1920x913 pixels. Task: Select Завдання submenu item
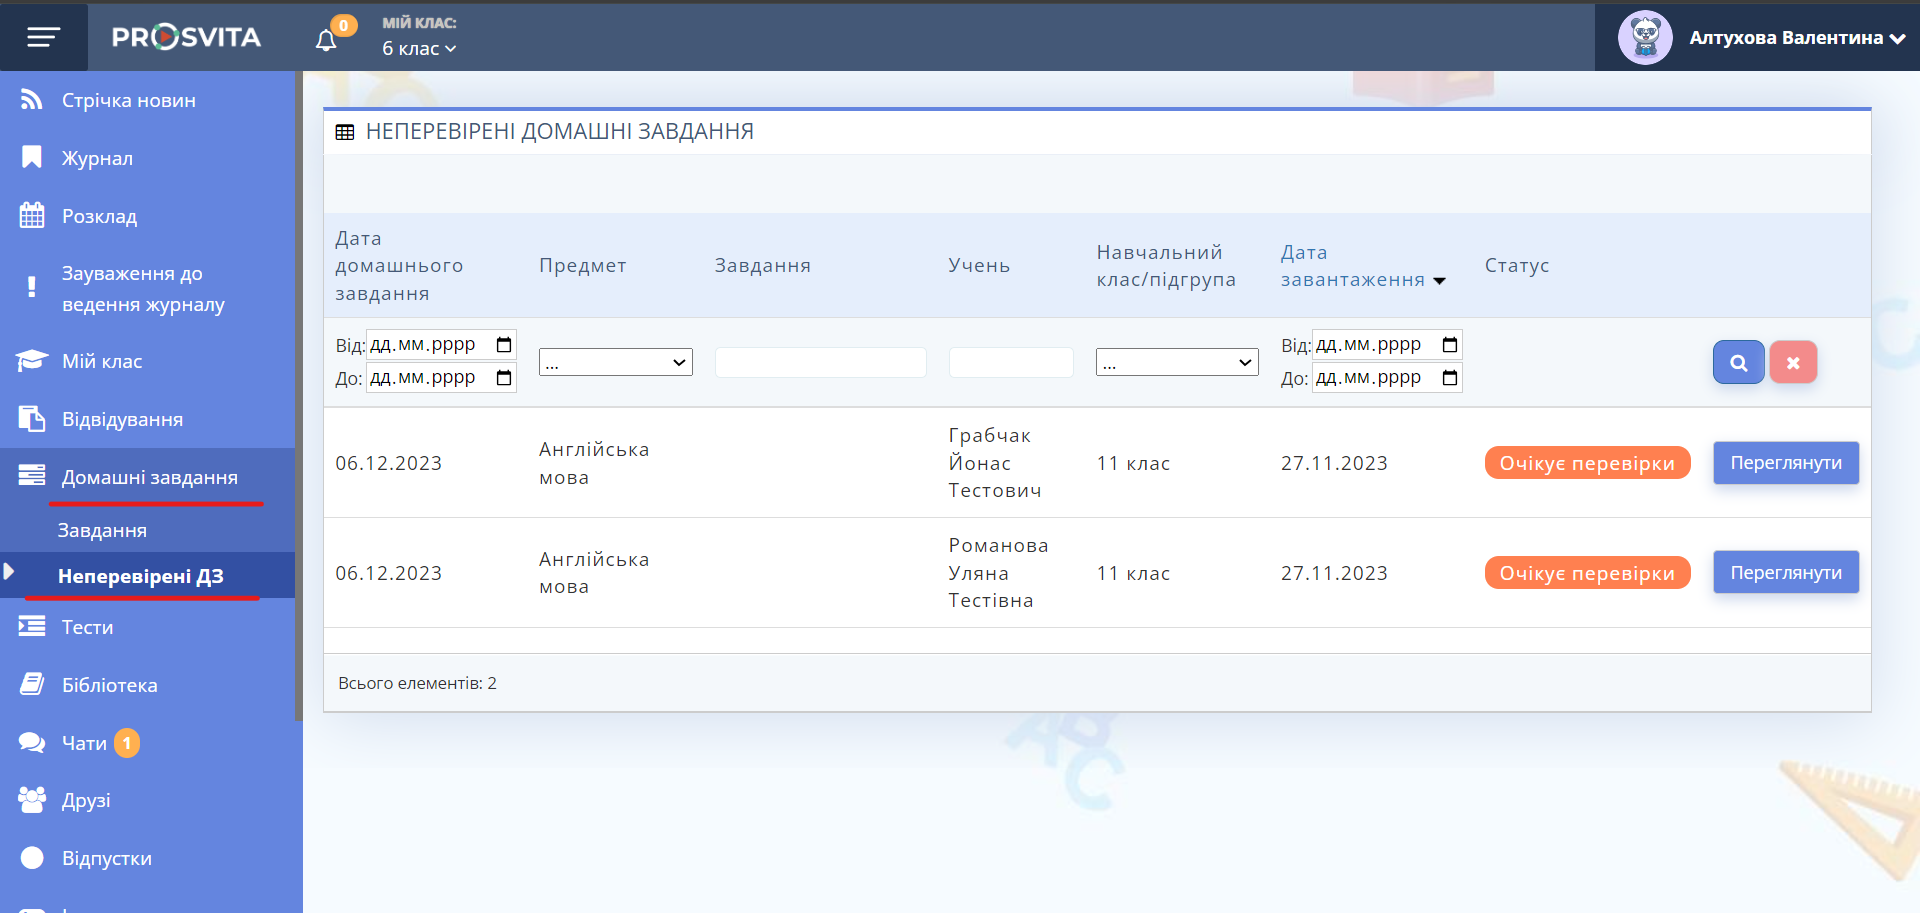[x=102, y=530]
